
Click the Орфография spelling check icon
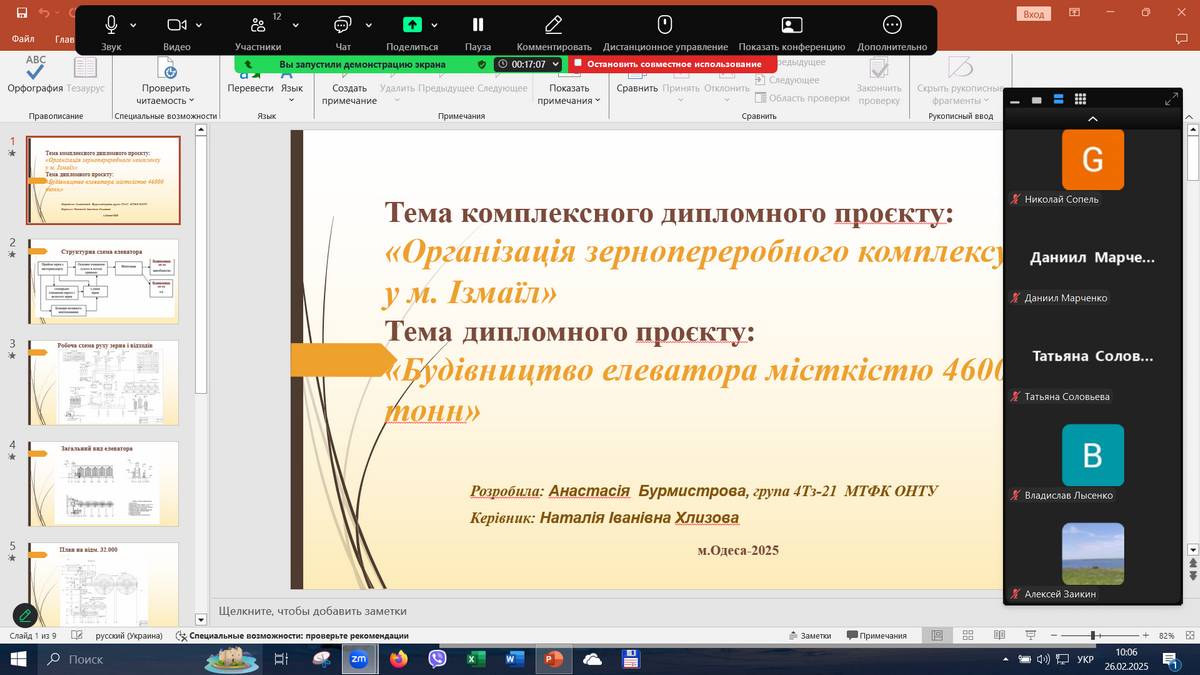(x=35, y=74)
